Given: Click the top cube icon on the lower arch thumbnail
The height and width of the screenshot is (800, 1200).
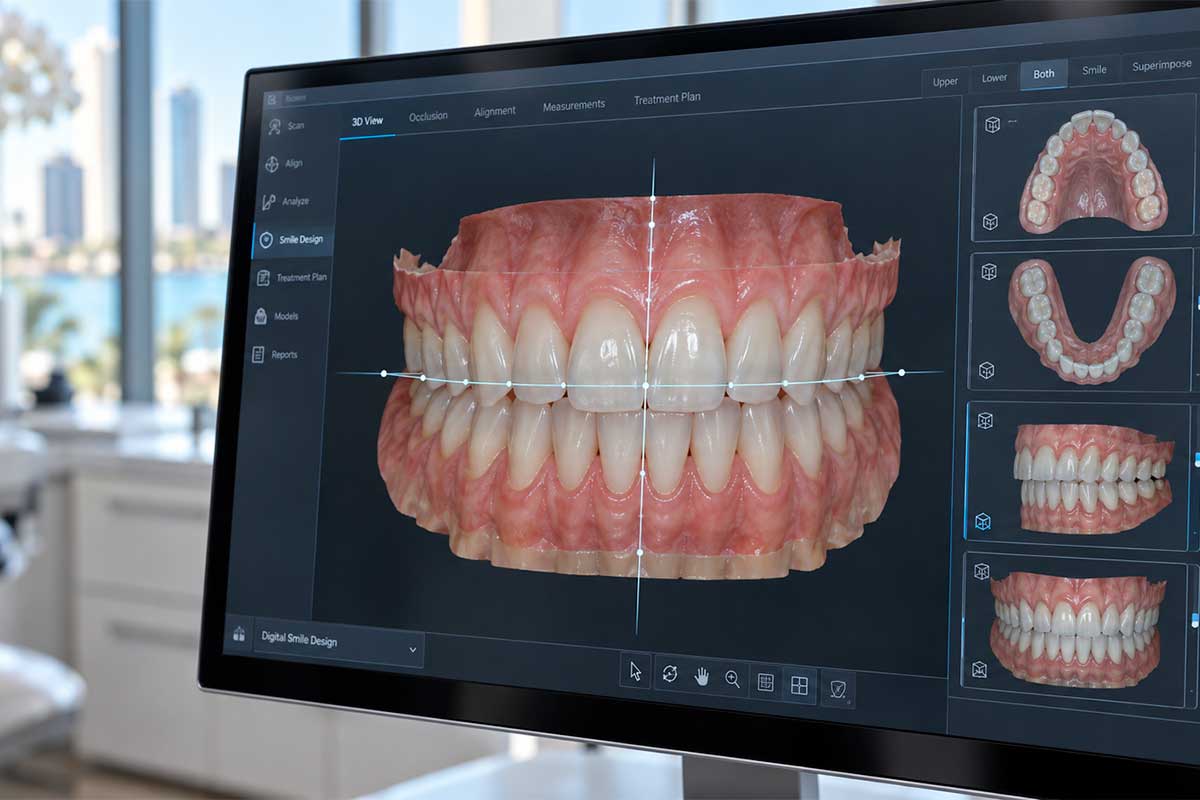Looking at the screenshot, I should coord(989,272).
